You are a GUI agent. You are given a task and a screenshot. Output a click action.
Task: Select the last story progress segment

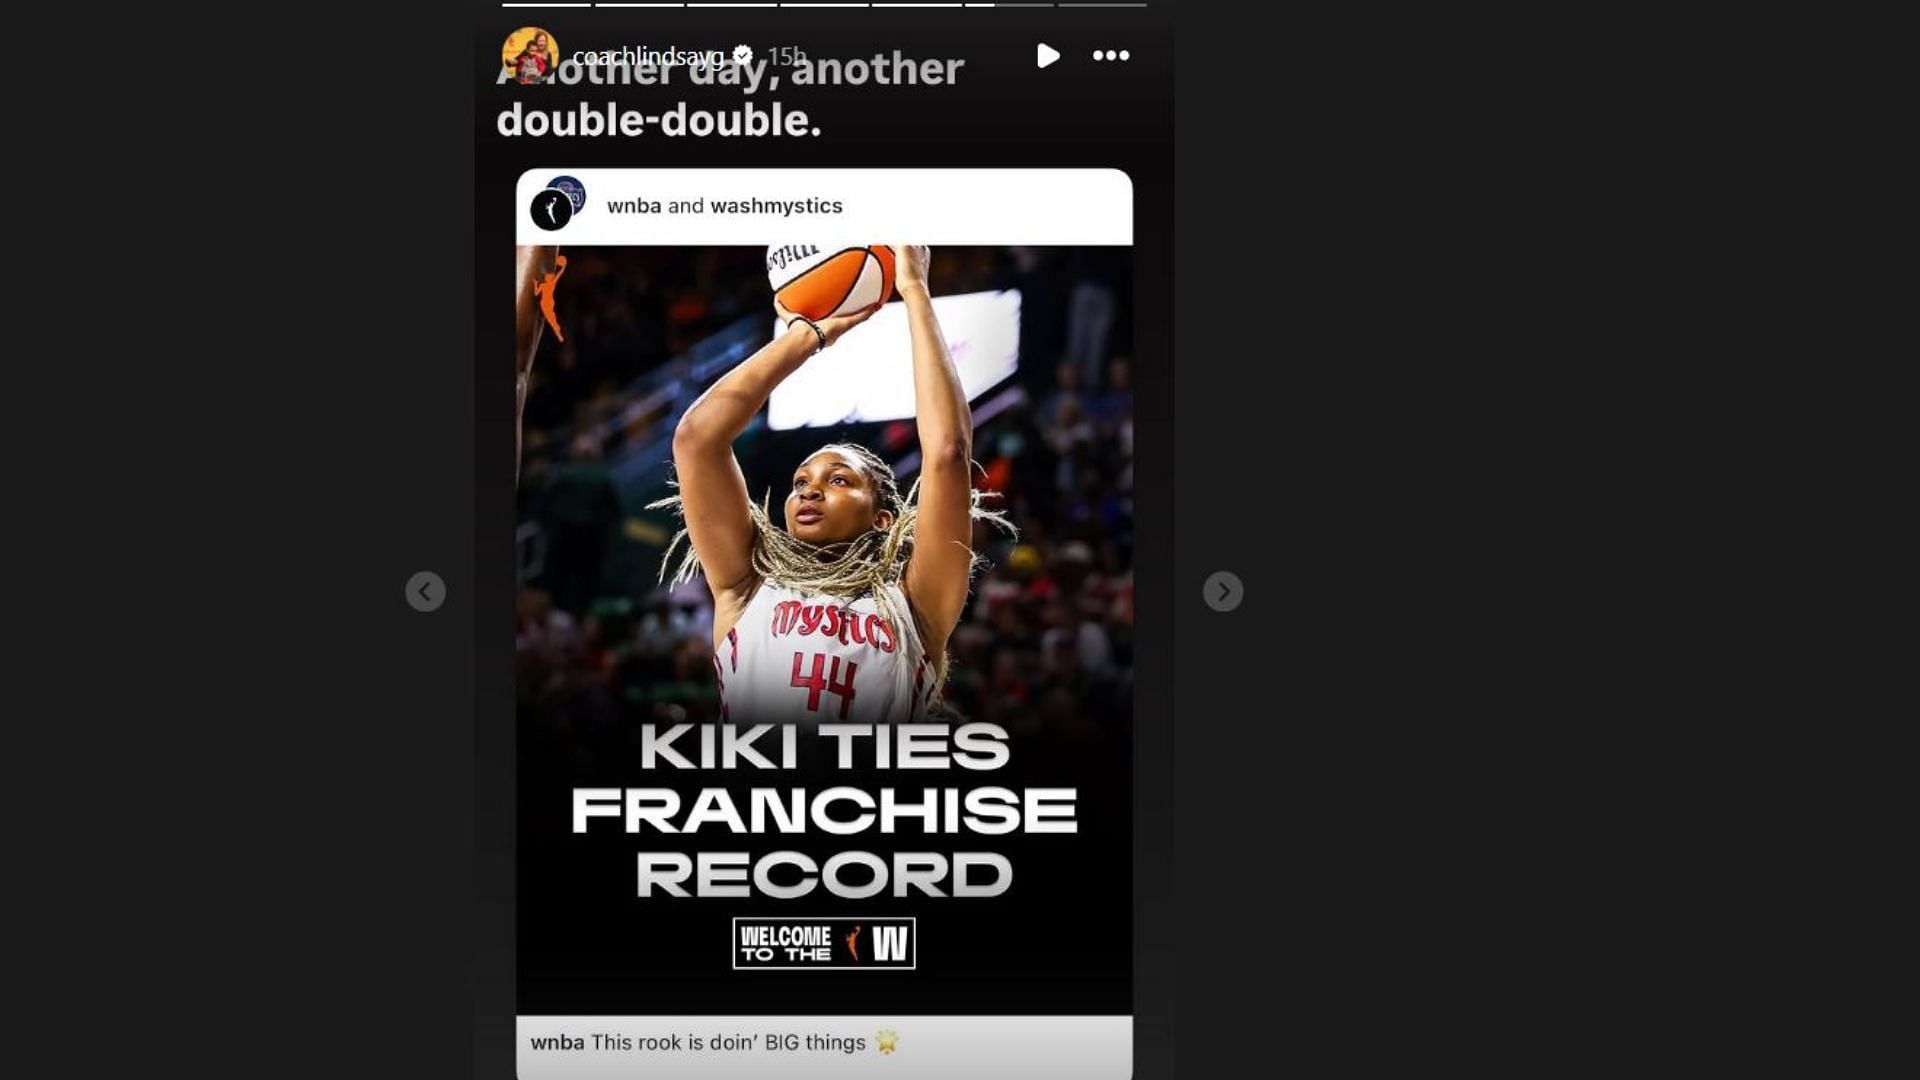(x=1102, y=5)
